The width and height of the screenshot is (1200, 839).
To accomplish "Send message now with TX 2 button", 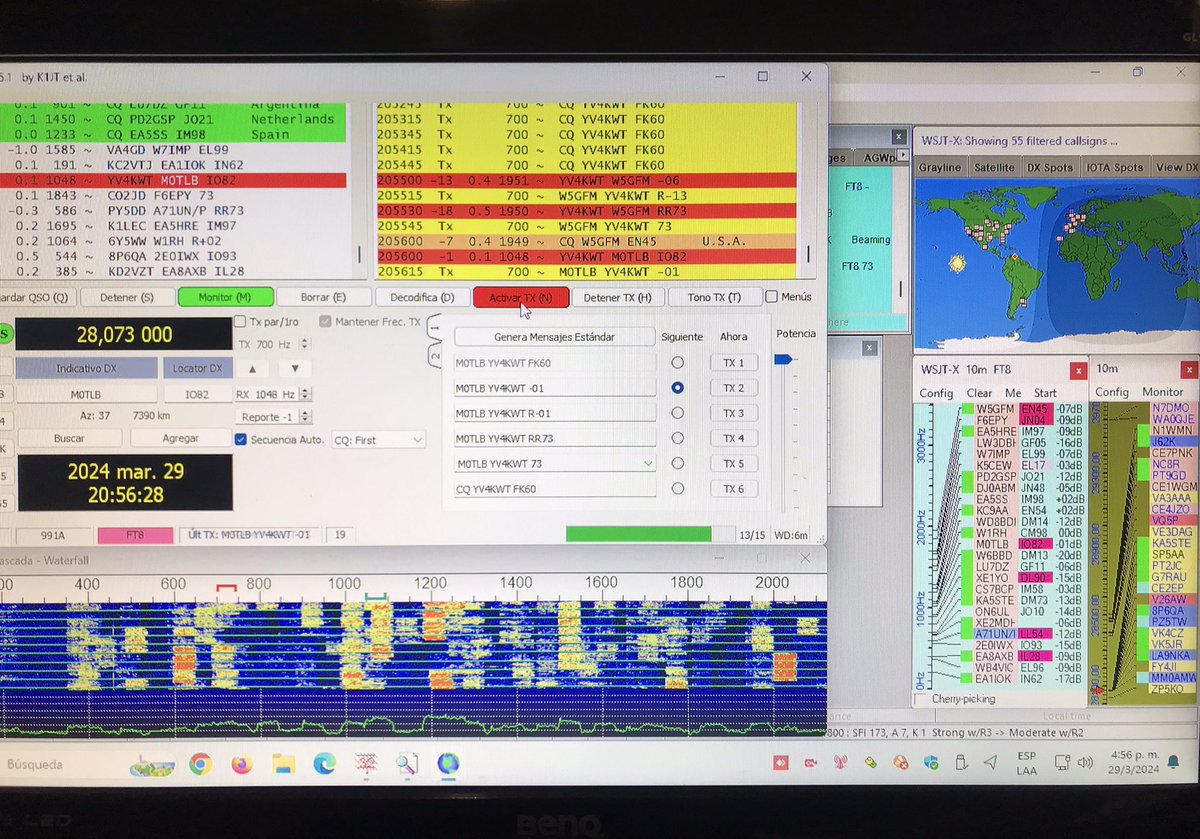I will tap(734, 388).
